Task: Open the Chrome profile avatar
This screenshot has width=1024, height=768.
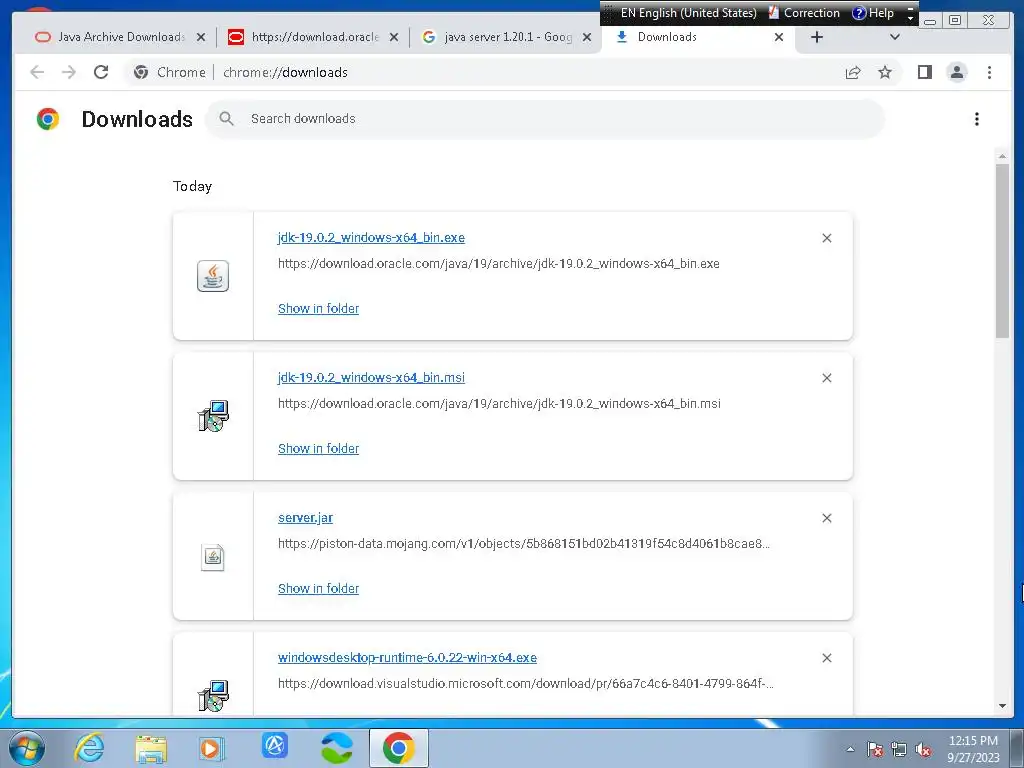Action: coord(957,72)
